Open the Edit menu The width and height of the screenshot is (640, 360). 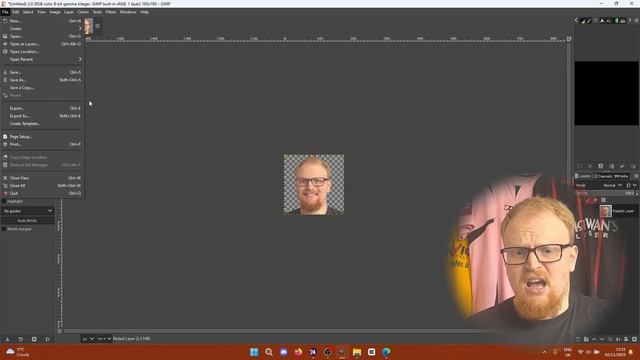(x=16, y=12)
